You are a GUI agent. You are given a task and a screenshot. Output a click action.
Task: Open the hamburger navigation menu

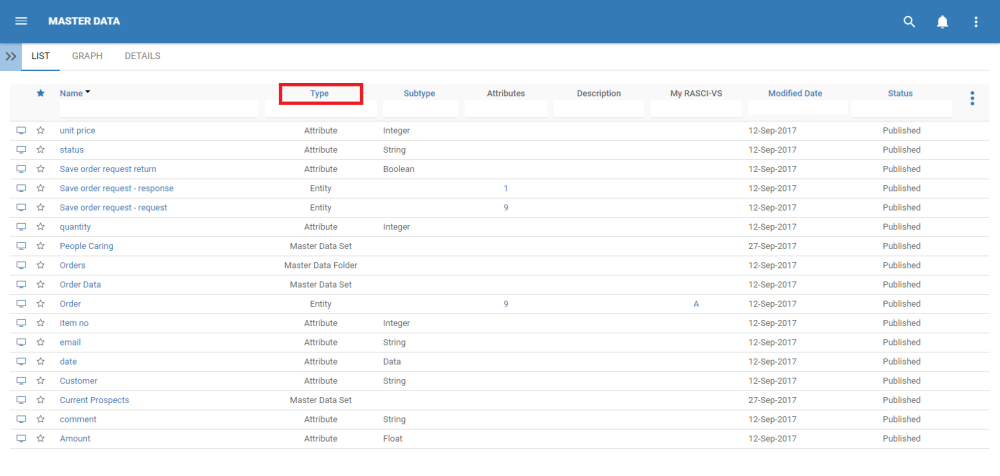tap(21, 21)
